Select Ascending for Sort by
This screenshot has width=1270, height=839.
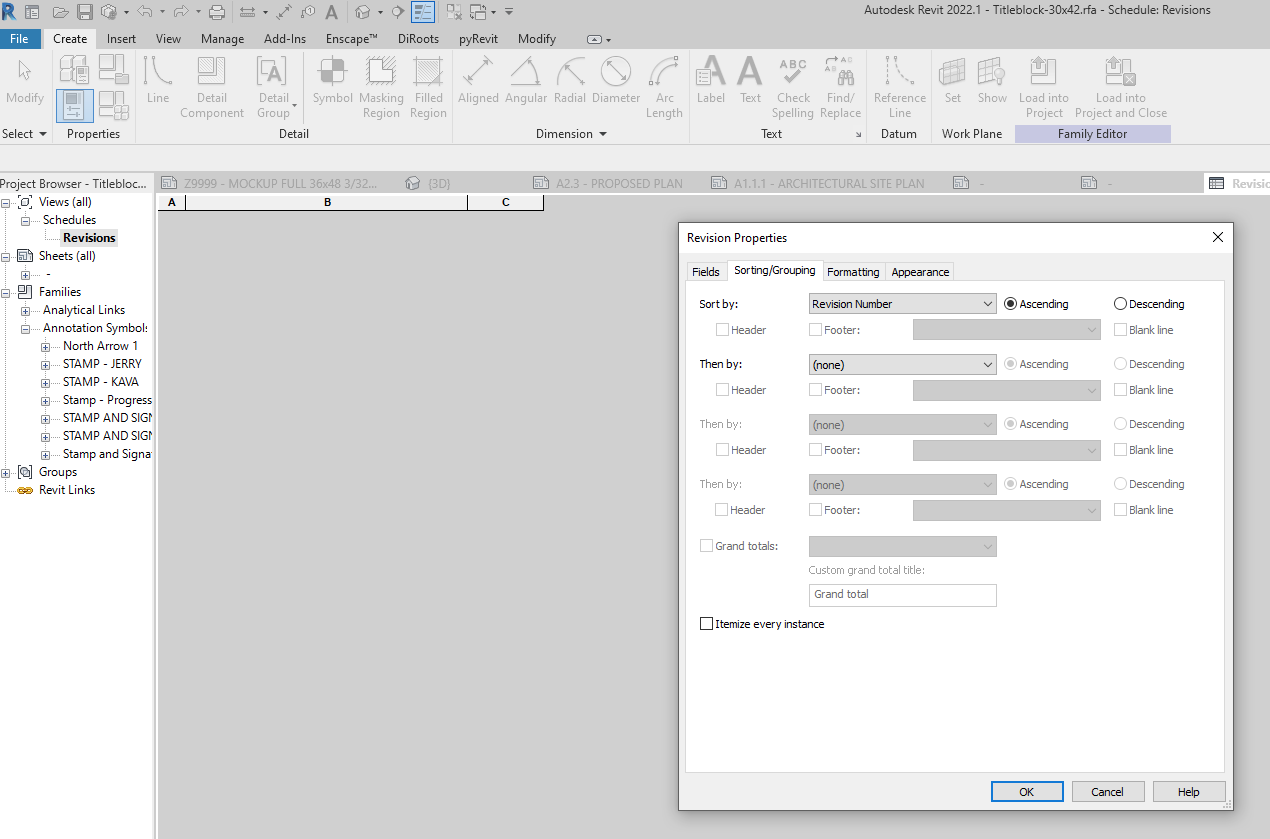pyautogui.click(x=1011, y=304)
